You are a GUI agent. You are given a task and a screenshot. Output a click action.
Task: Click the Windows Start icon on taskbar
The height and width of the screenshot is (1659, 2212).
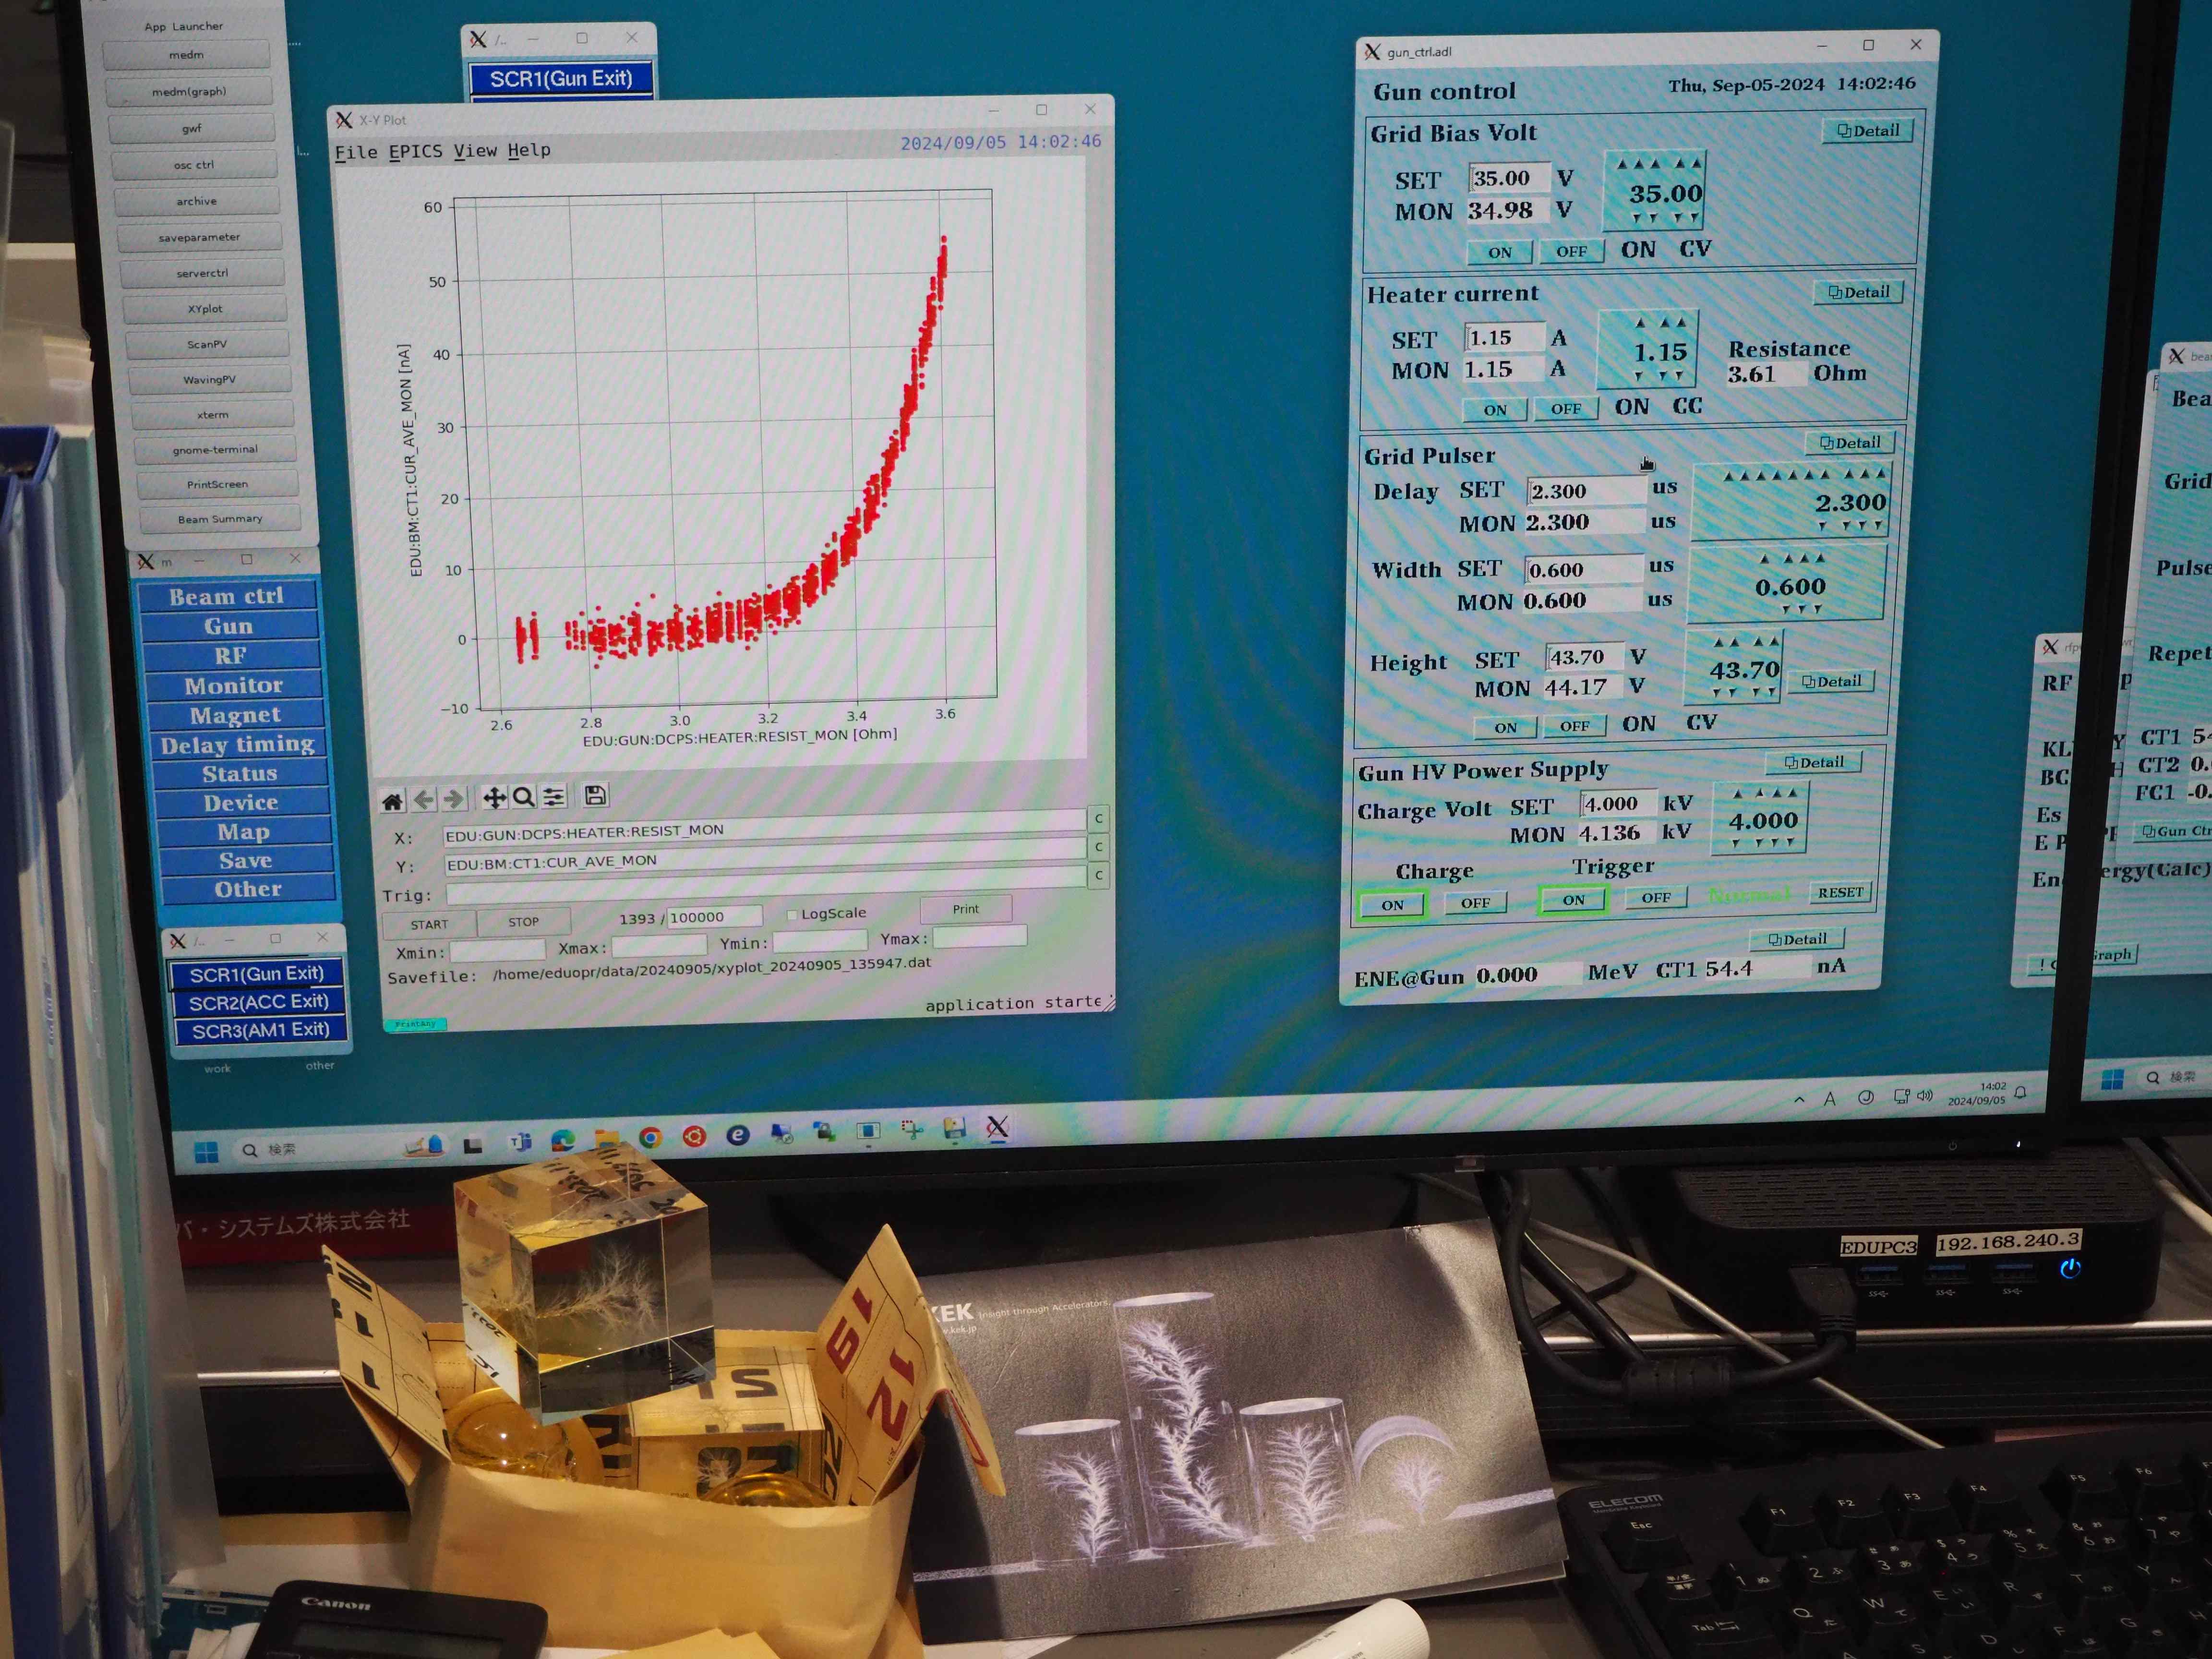pos(206,1152)
